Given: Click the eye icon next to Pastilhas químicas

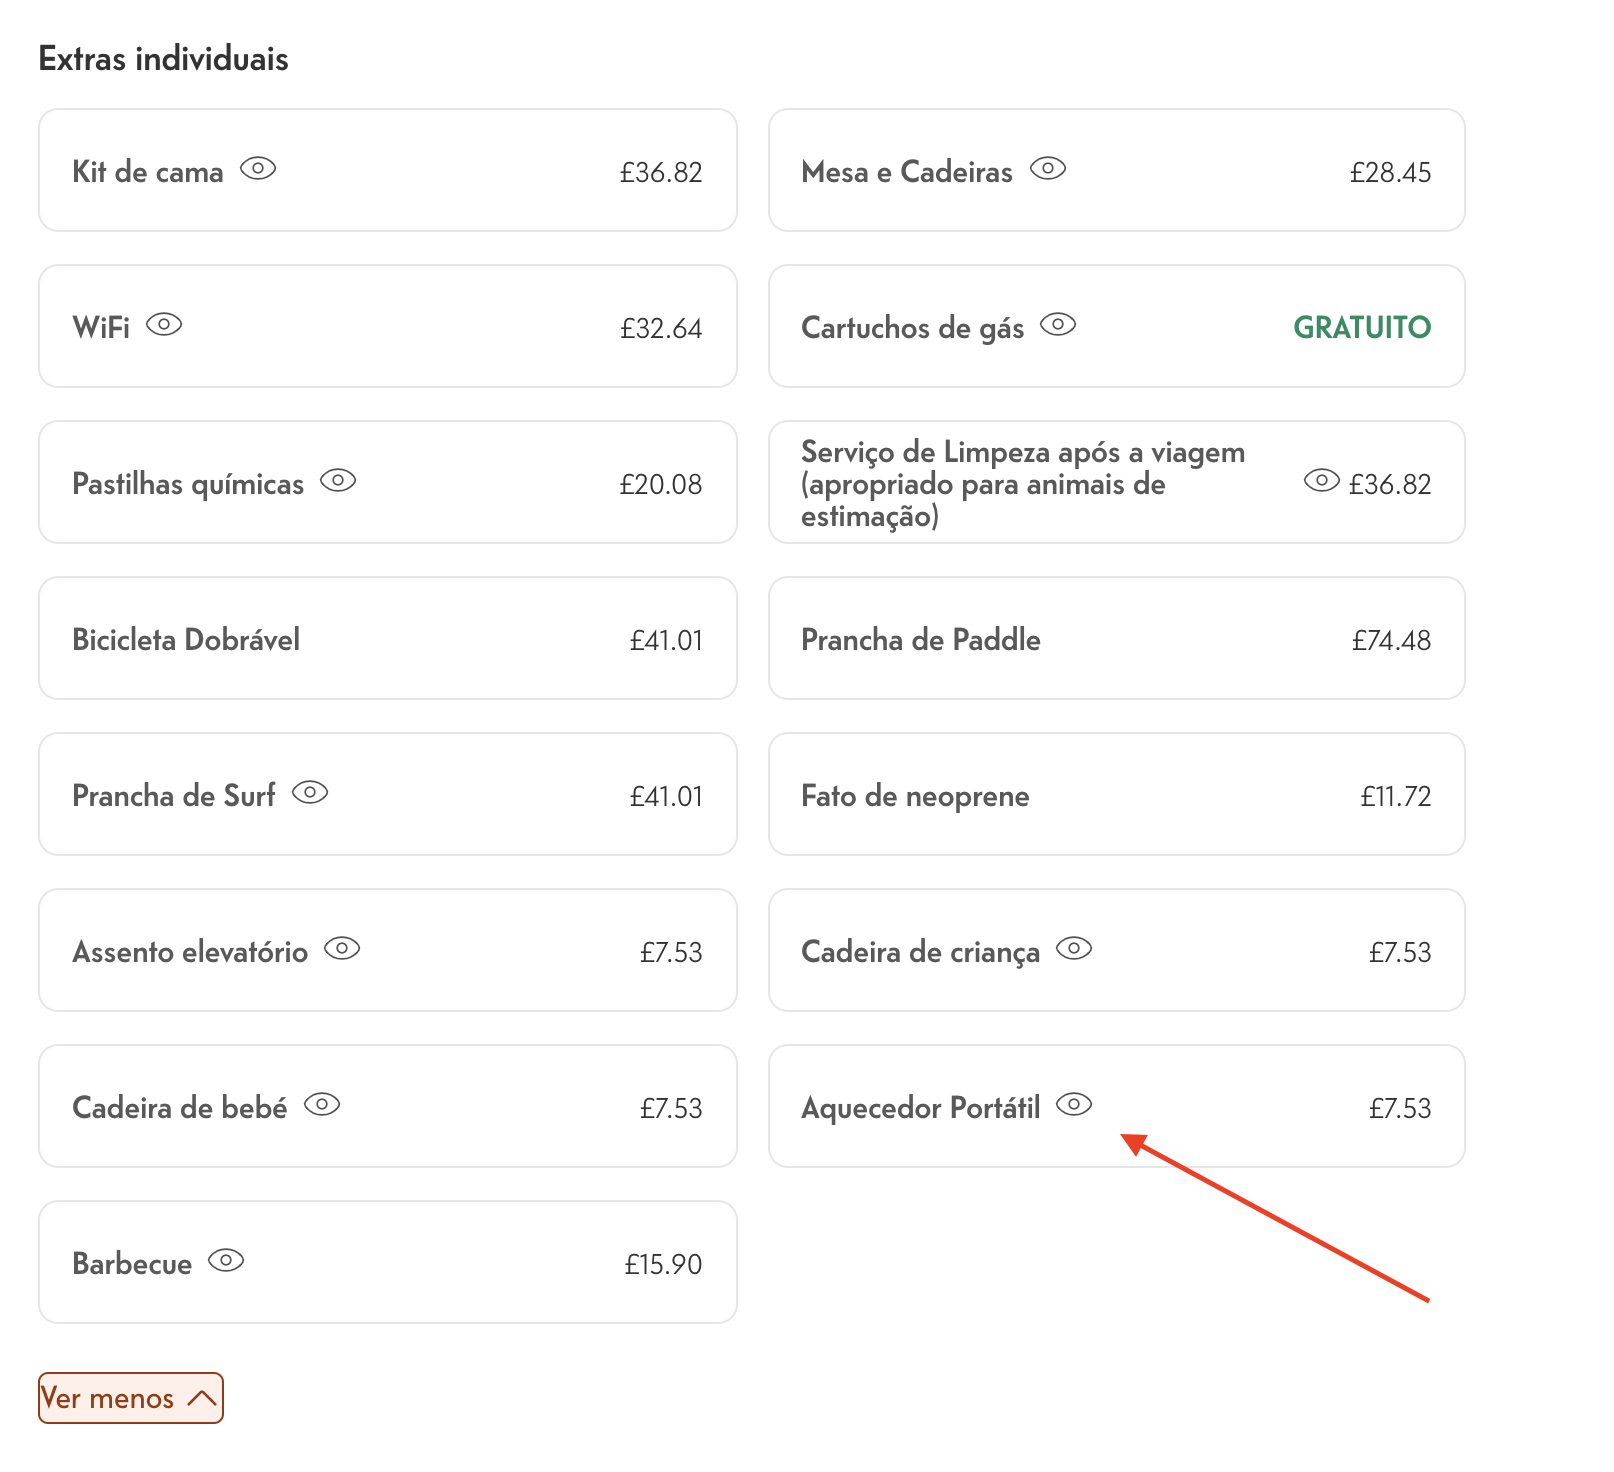Looking at the screenshot, I should click(338, 481).
